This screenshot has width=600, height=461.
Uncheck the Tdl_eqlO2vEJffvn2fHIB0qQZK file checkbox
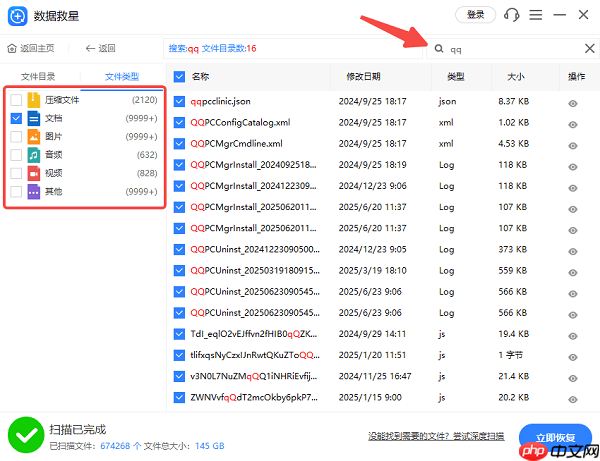coord(179,334)
